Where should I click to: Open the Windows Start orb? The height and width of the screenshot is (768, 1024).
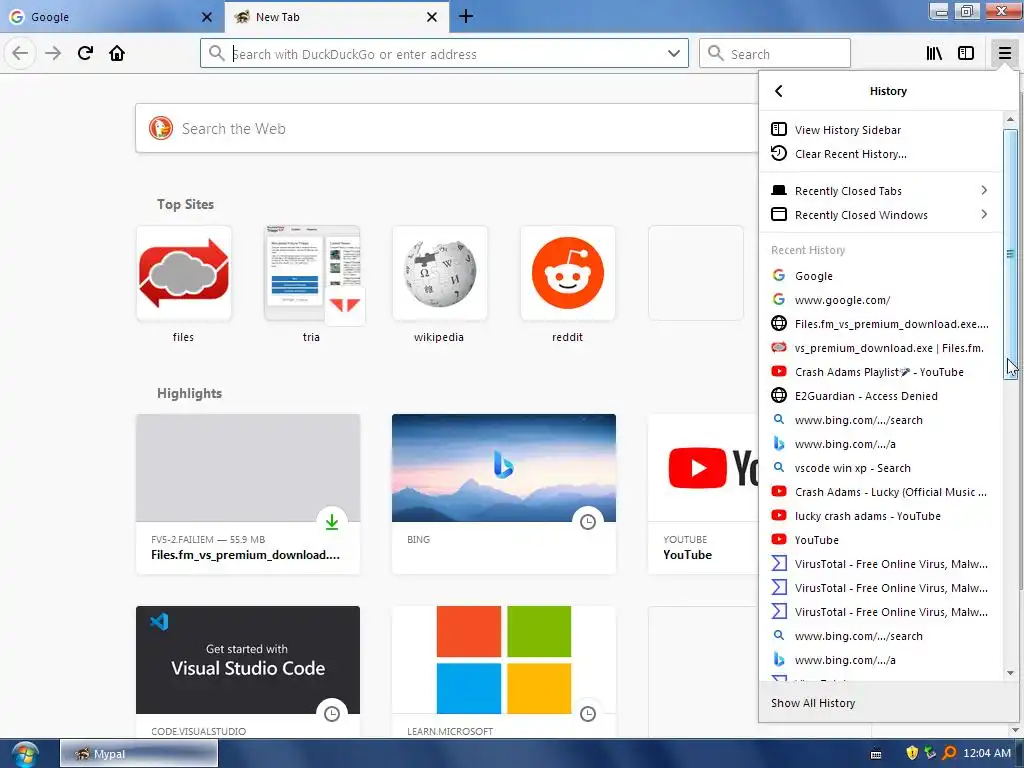[x=25, y=754]
